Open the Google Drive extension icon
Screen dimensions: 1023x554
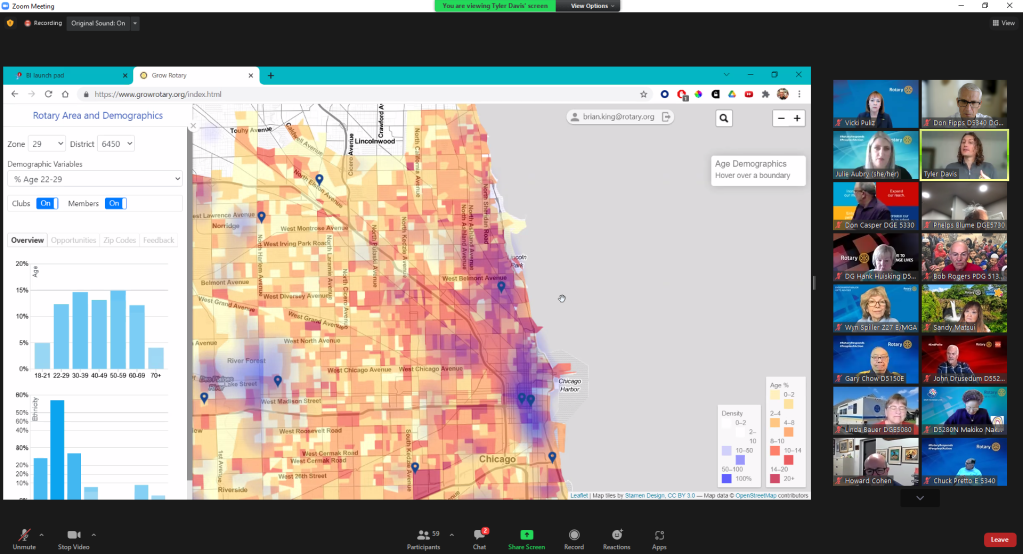pyautogui.click(x=731, y=94)
